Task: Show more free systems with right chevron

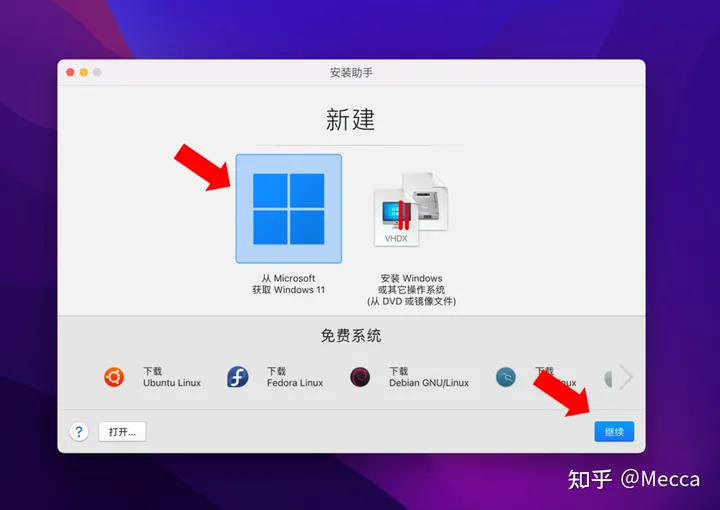Action: 625,377
